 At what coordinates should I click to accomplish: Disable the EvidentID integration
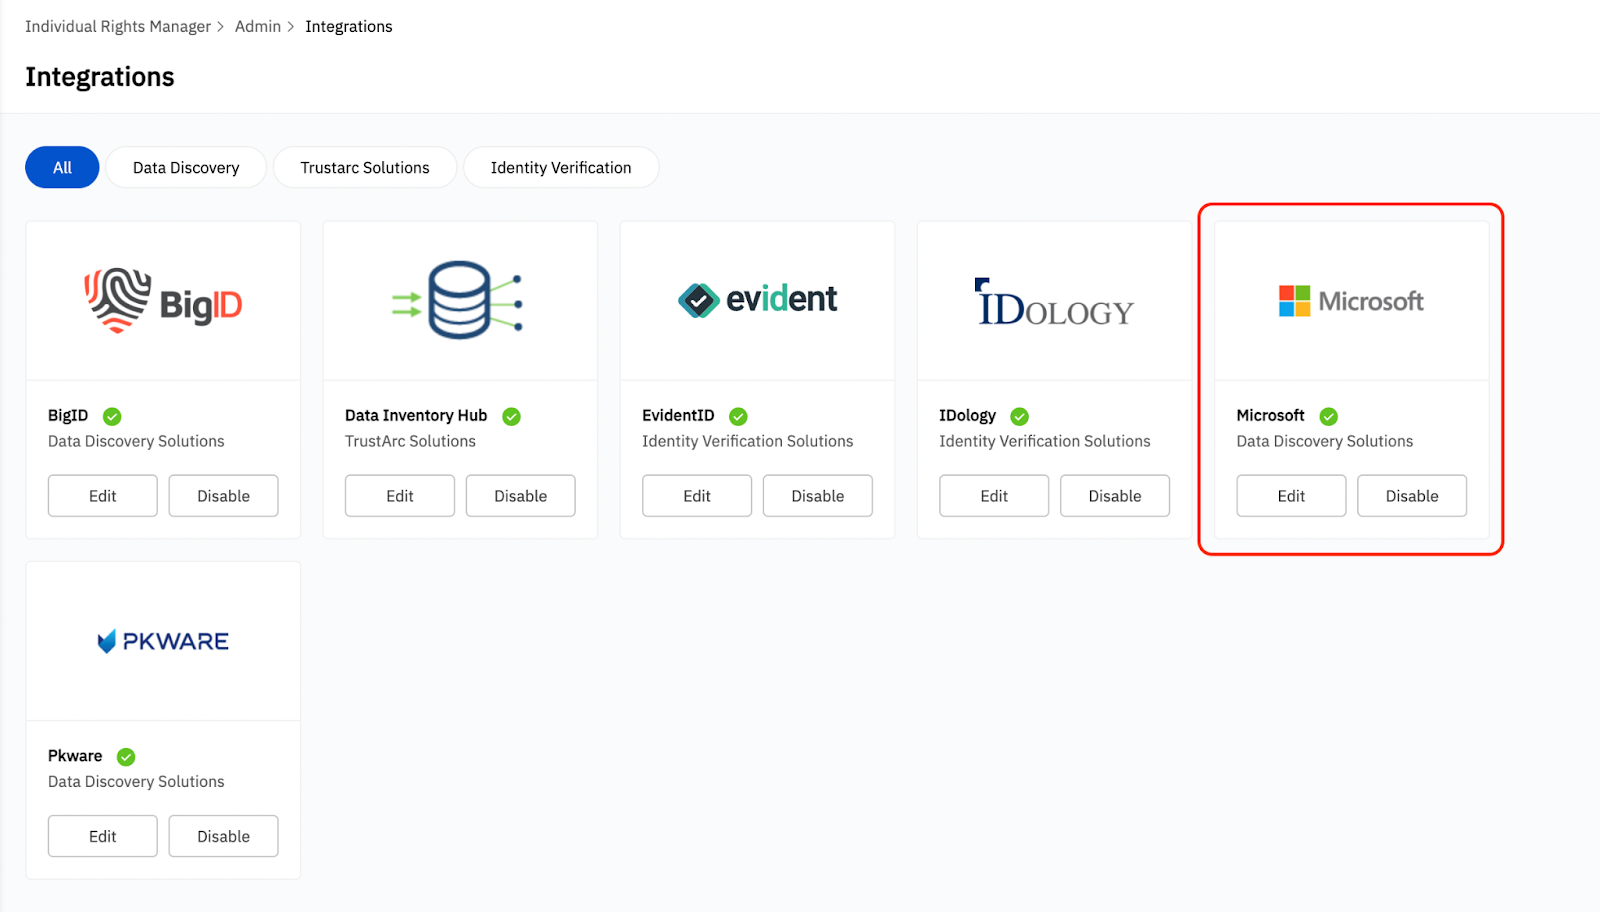click(x=818, y=496)
